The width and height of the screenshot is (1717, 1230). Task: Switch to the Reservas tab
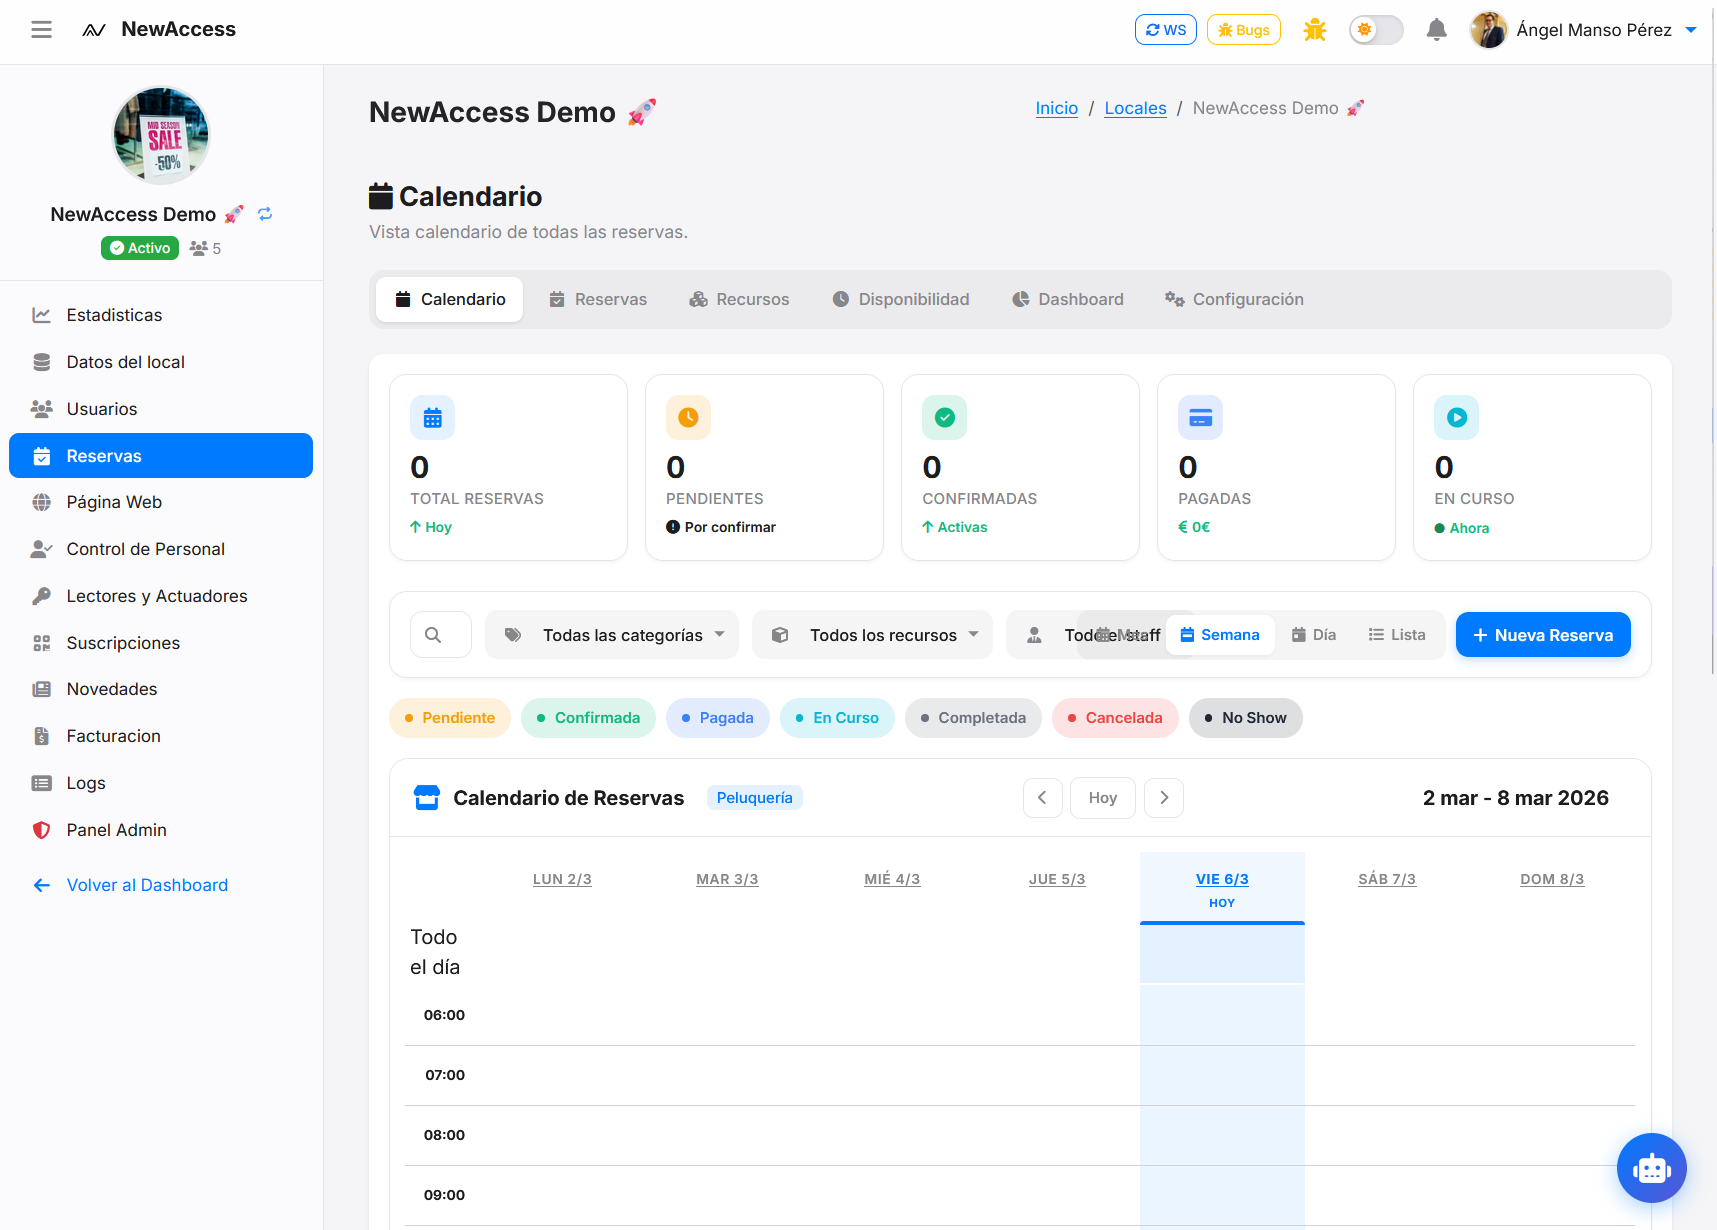pyautogui.click(x=598, y=300)
